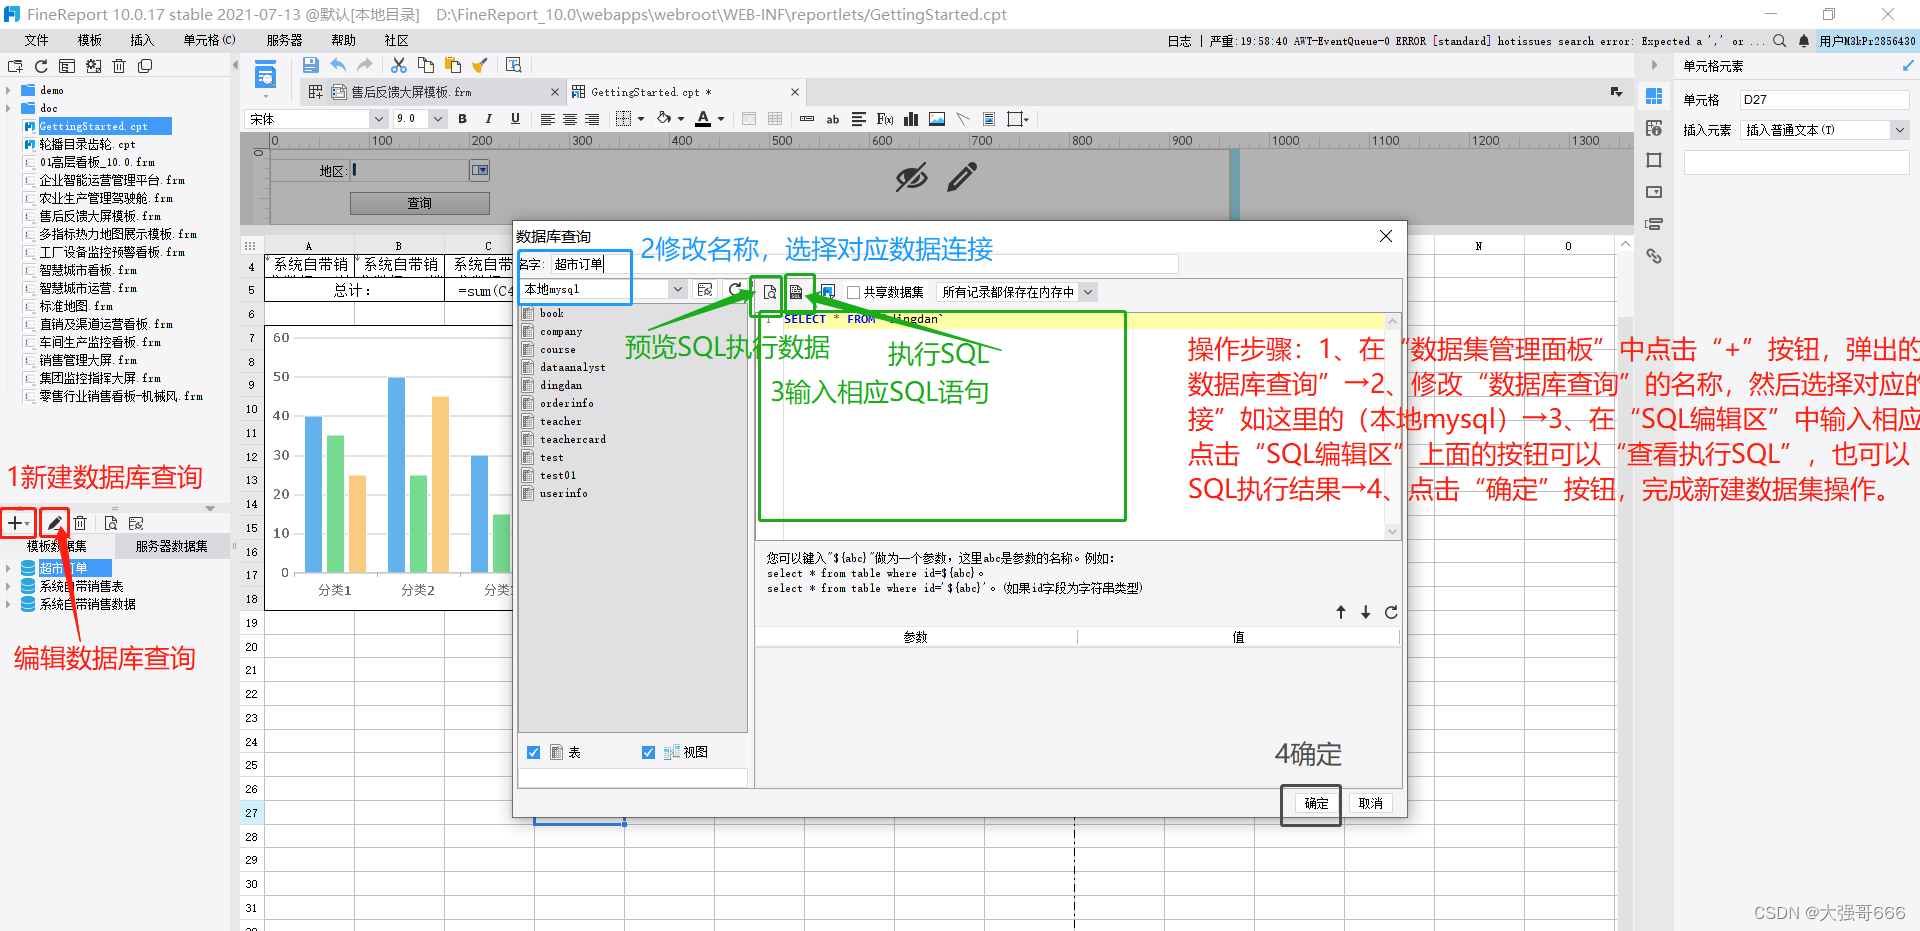Apply italic formatting

coord(489,119)
